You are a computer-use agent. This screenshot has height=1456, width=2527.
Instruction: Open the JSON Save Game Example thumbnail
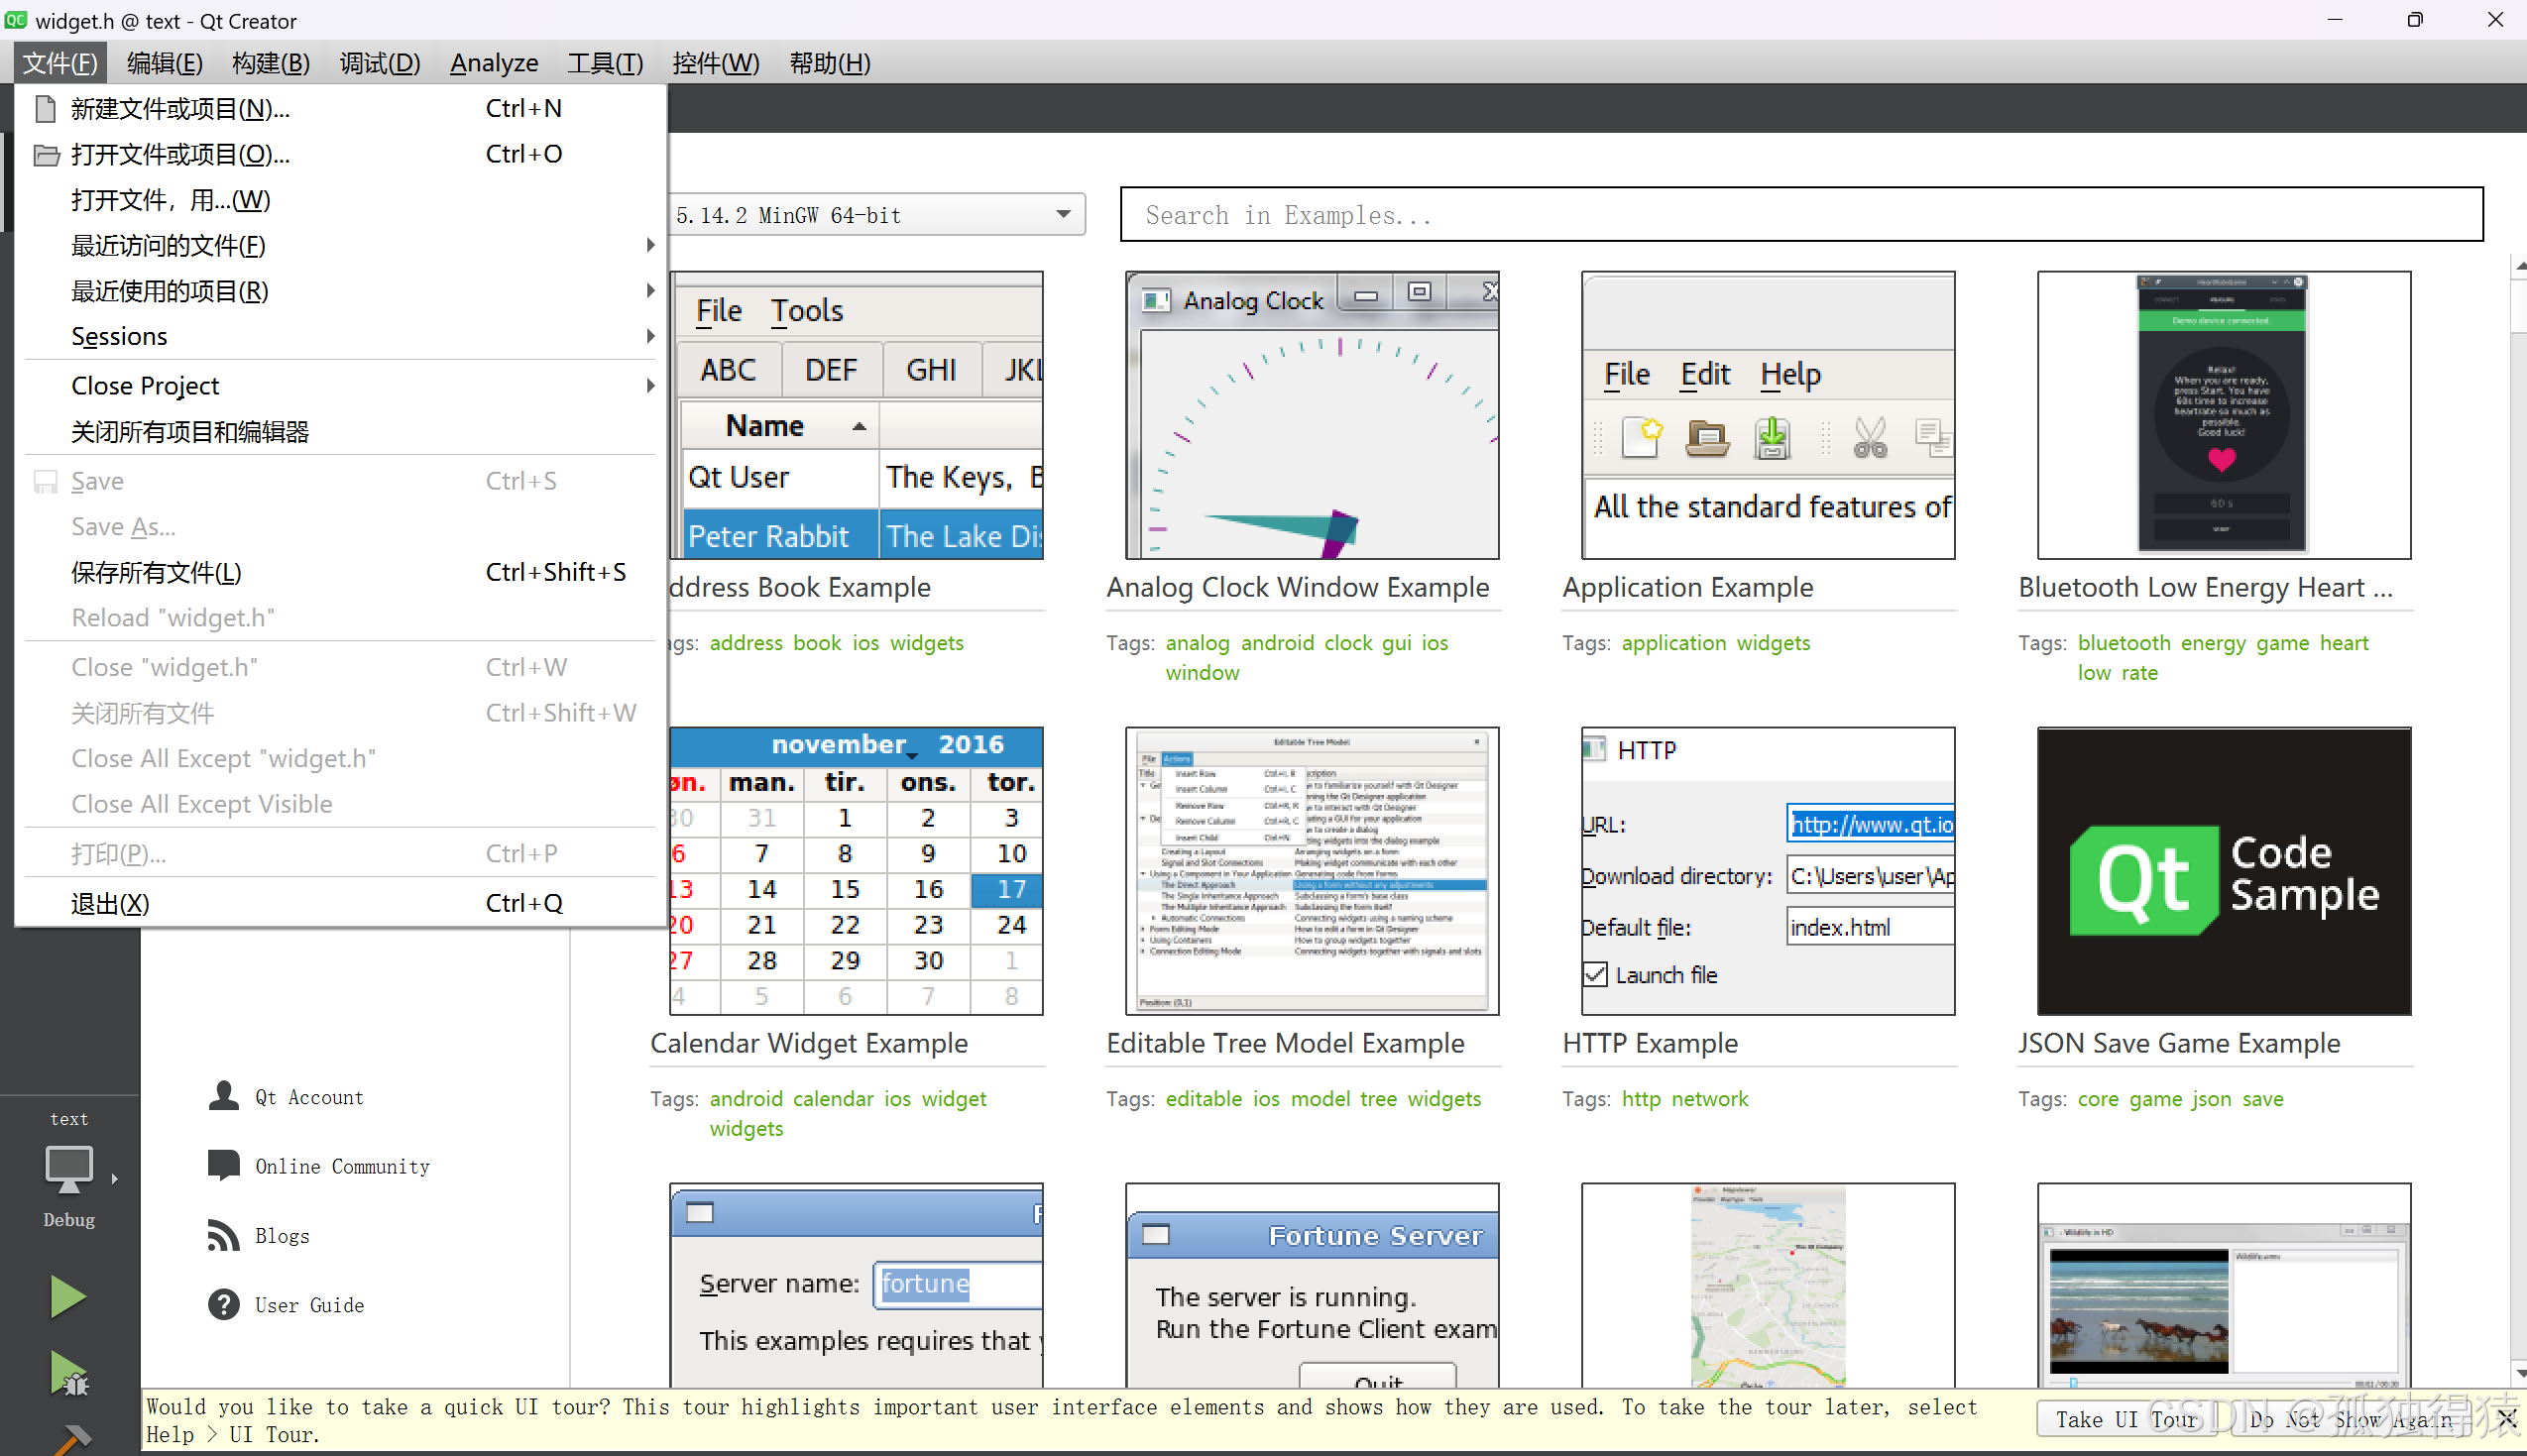[2223, 871]
